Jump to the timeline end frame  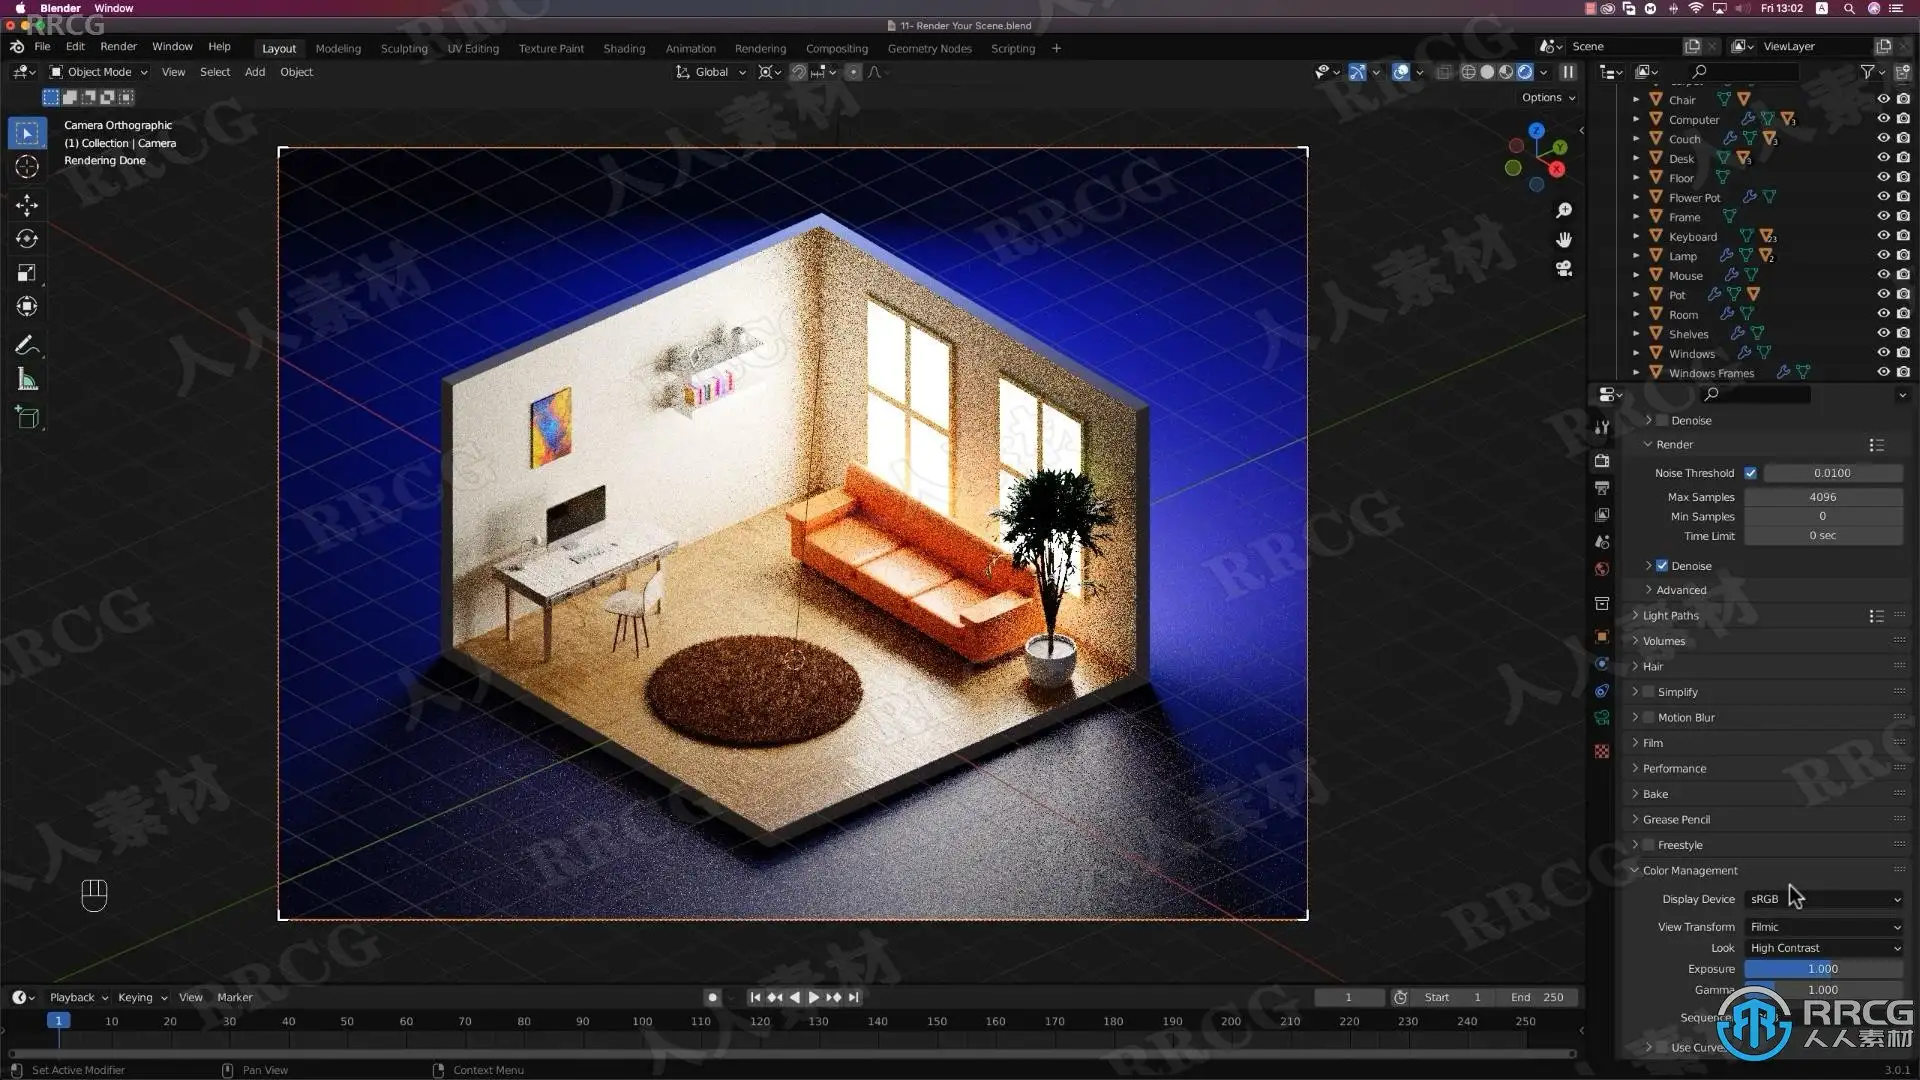[854, 997]
